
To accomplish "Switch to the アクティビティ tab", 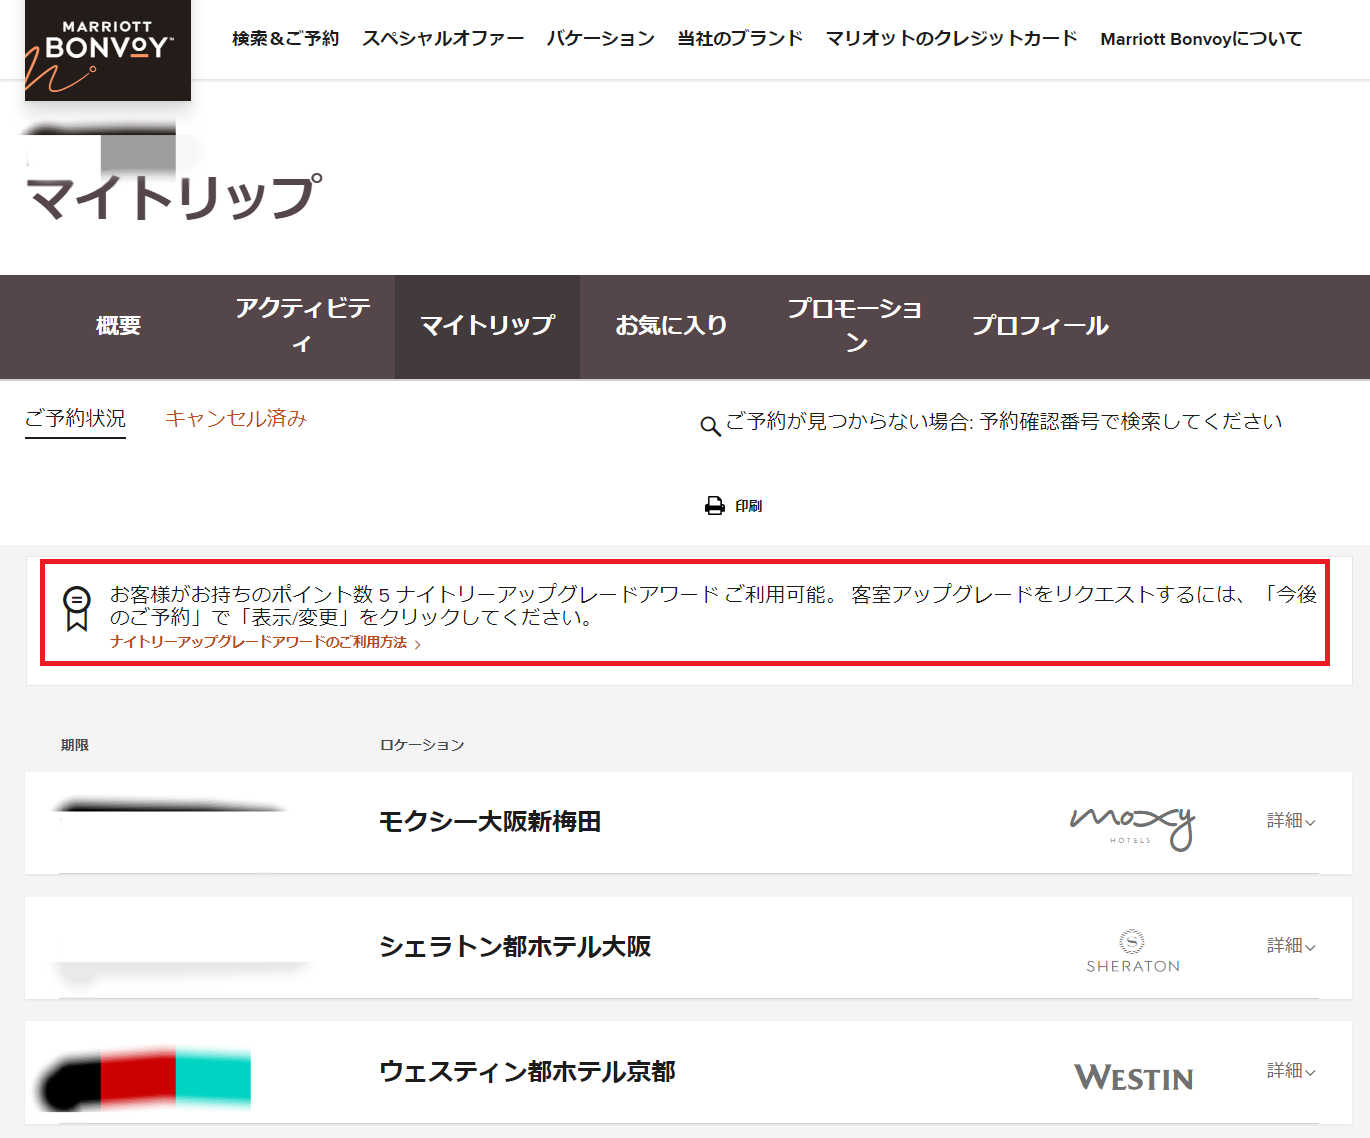I will pyautogui.click(x=302, y=325).
